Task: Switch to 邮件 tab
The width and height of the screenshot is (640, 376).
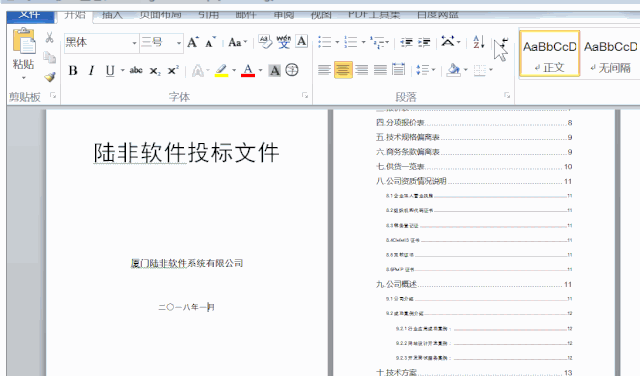Action: click(x=246, y=15)
